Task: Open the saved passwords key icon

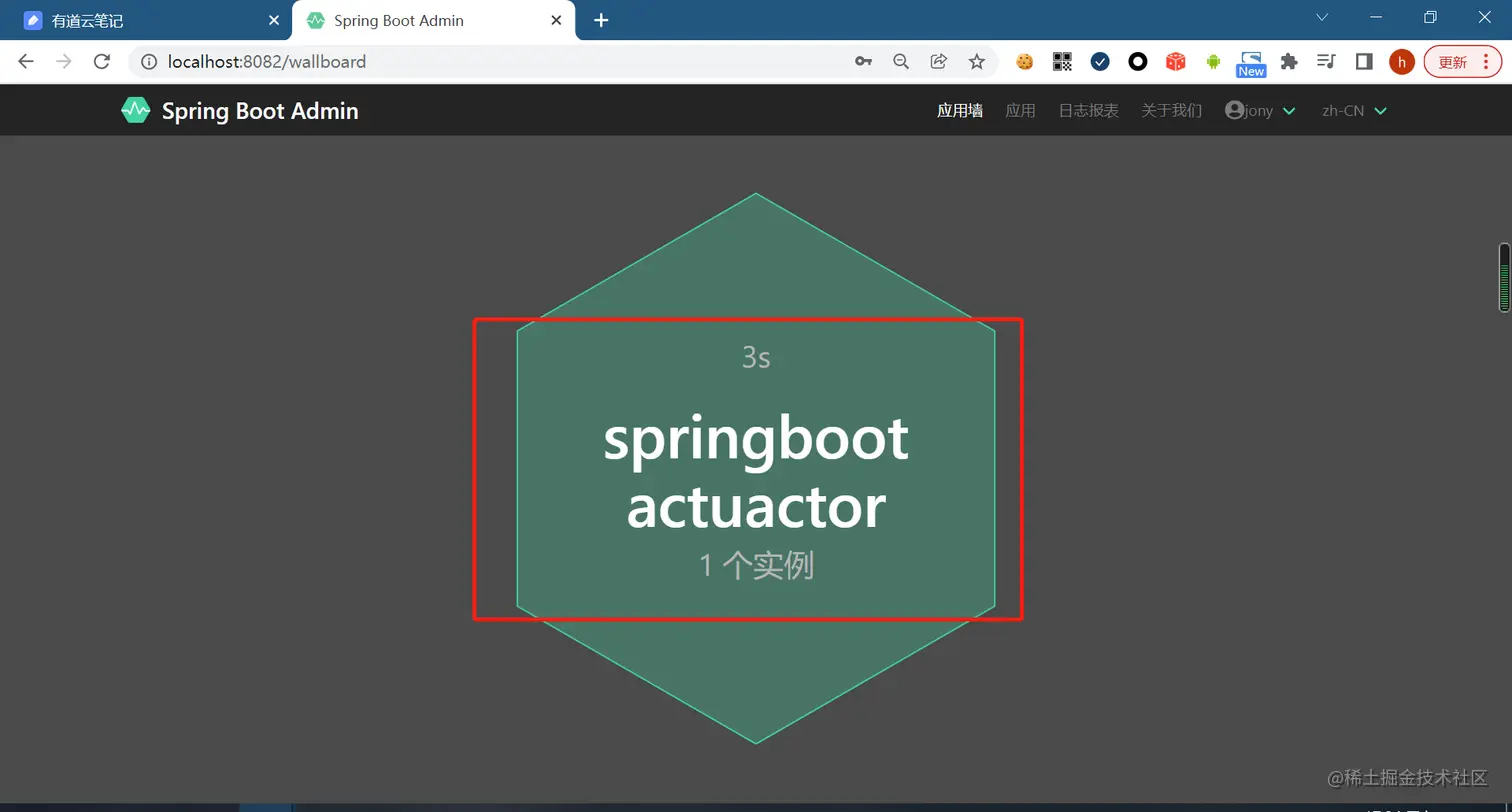Action: [863, 62]
